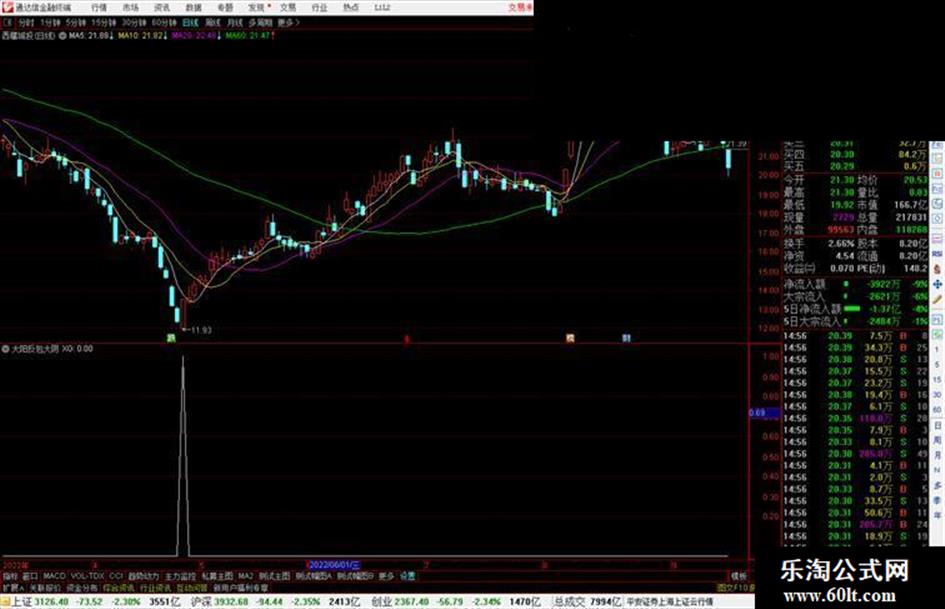Click the highlighted 2022/06/01 date label

334,565
